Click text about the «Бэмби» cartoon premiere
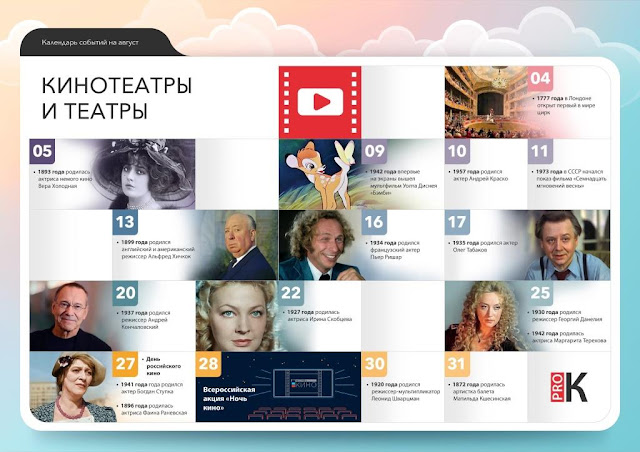 (403, 182)
